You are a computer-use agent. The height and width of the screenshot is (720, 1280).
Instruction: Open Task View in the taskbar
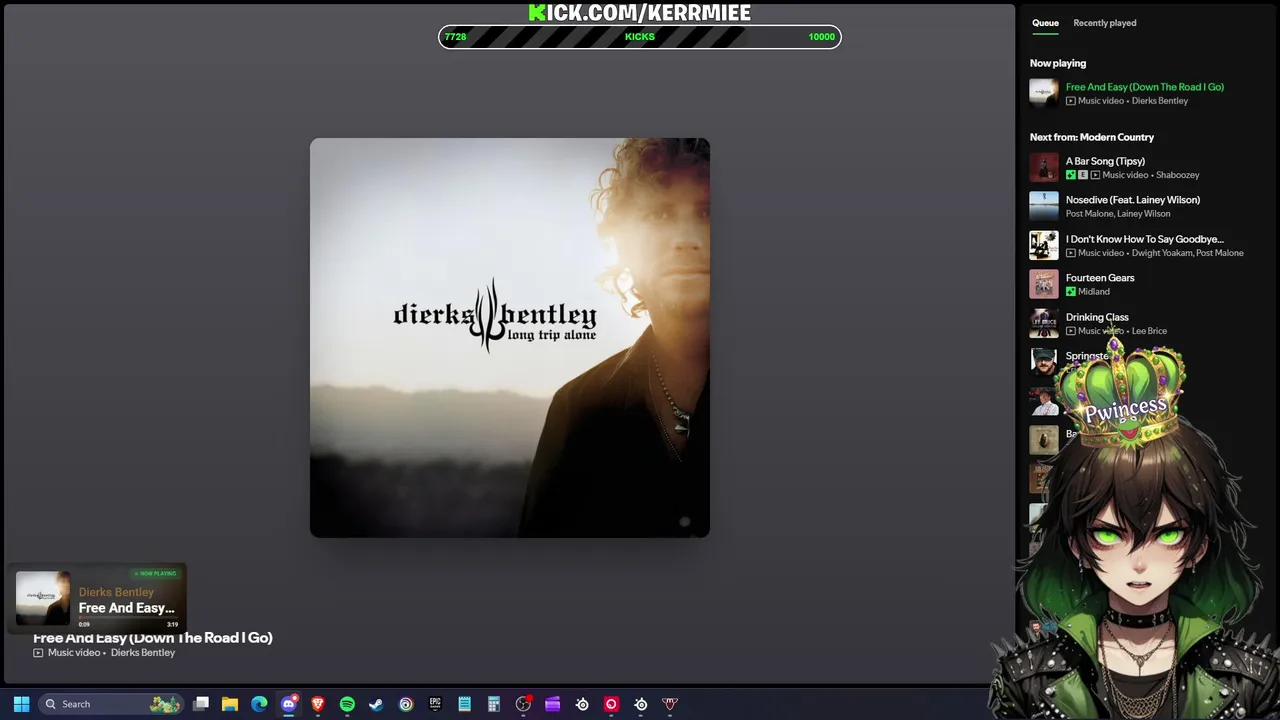pos(201,704)
